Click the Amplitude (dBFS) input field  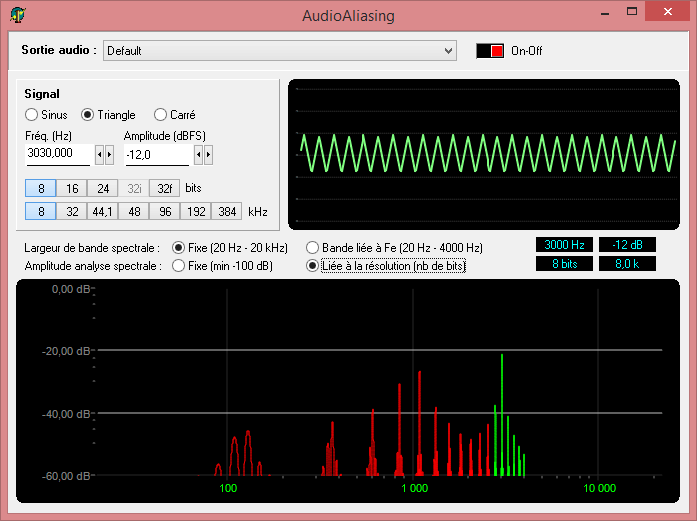pos(156,154)
